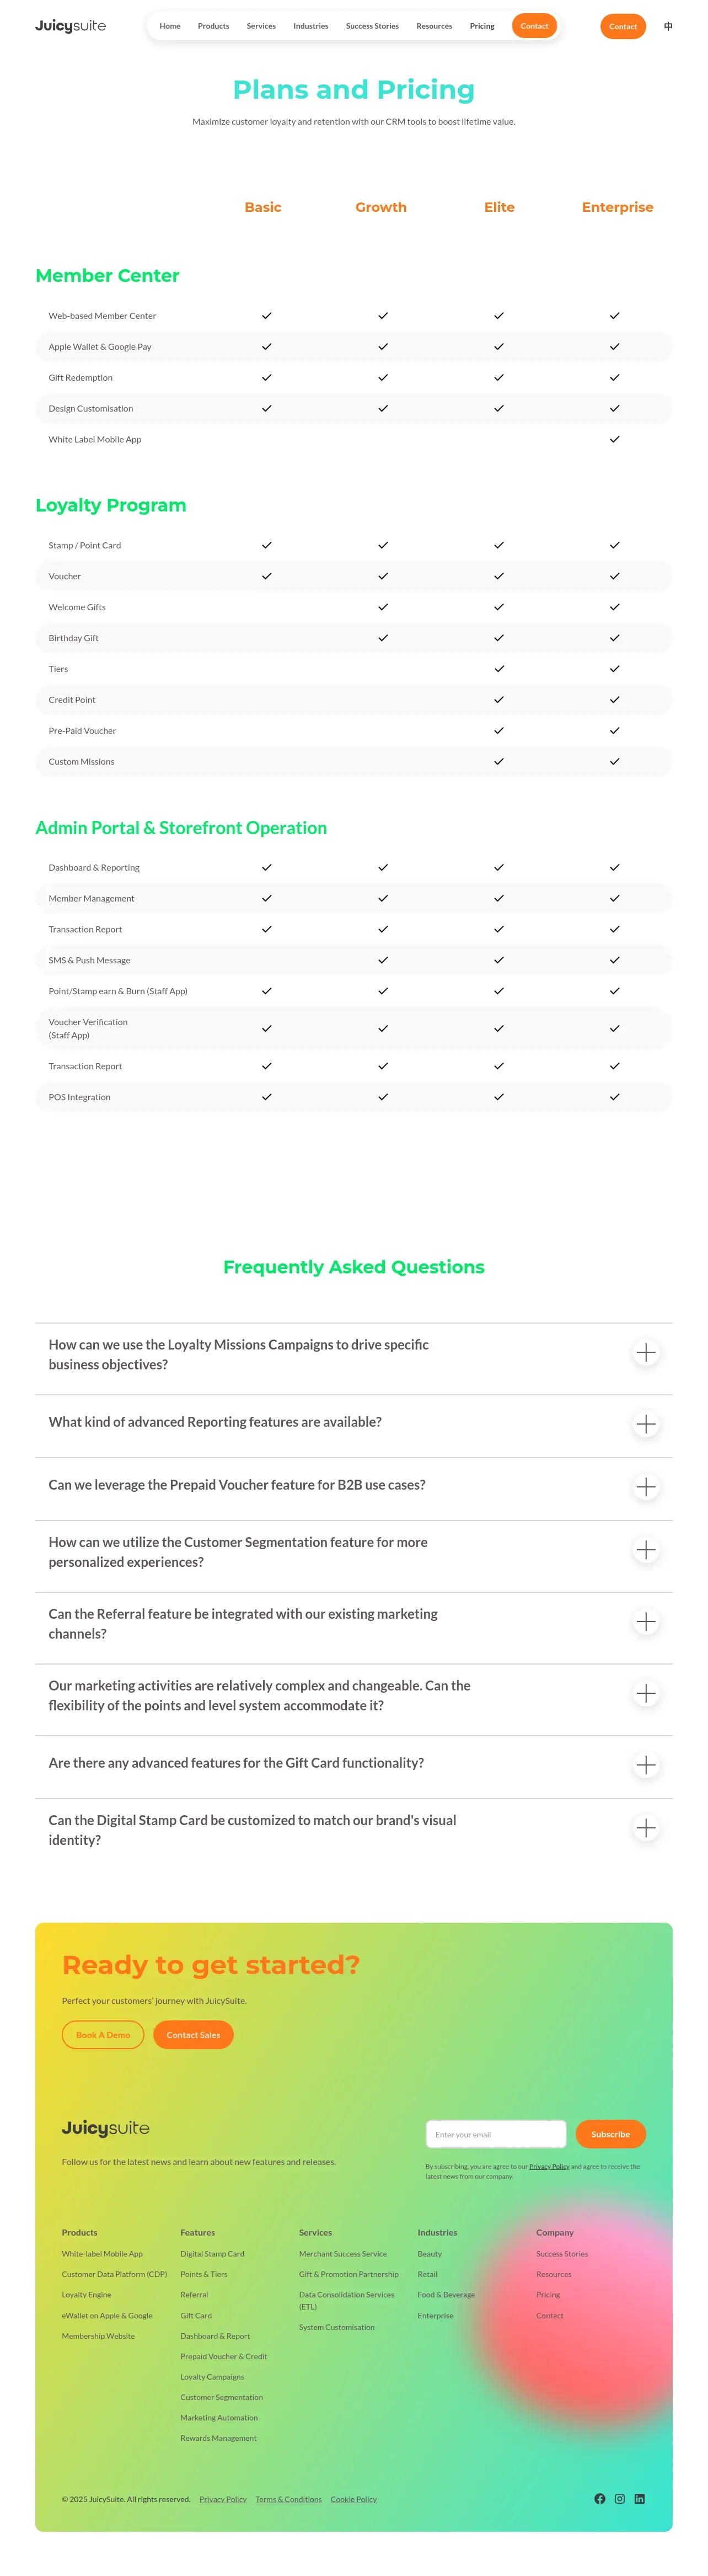Expand the Digital Stamp Card customization FAQ
Viewport: 708px width, 2576px height.
pos(646,1828)
